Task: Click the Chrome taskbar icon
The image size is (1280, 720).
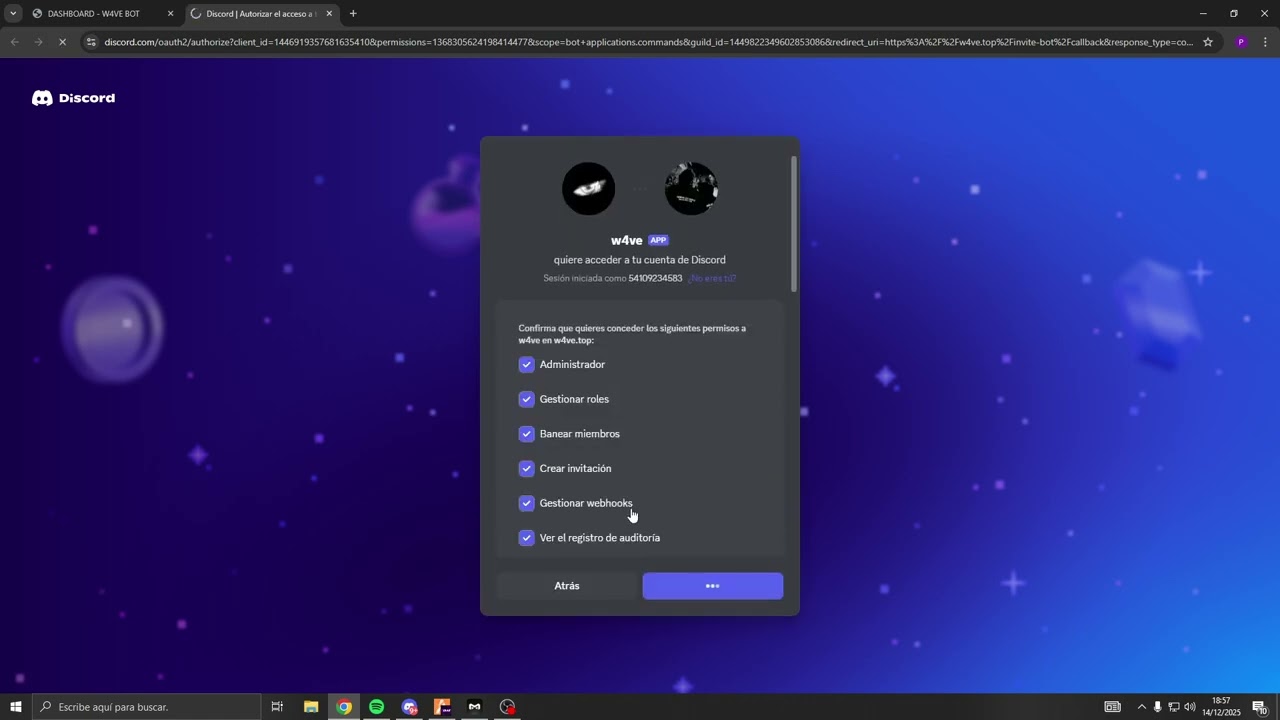Action: click(x=344, y=707)
